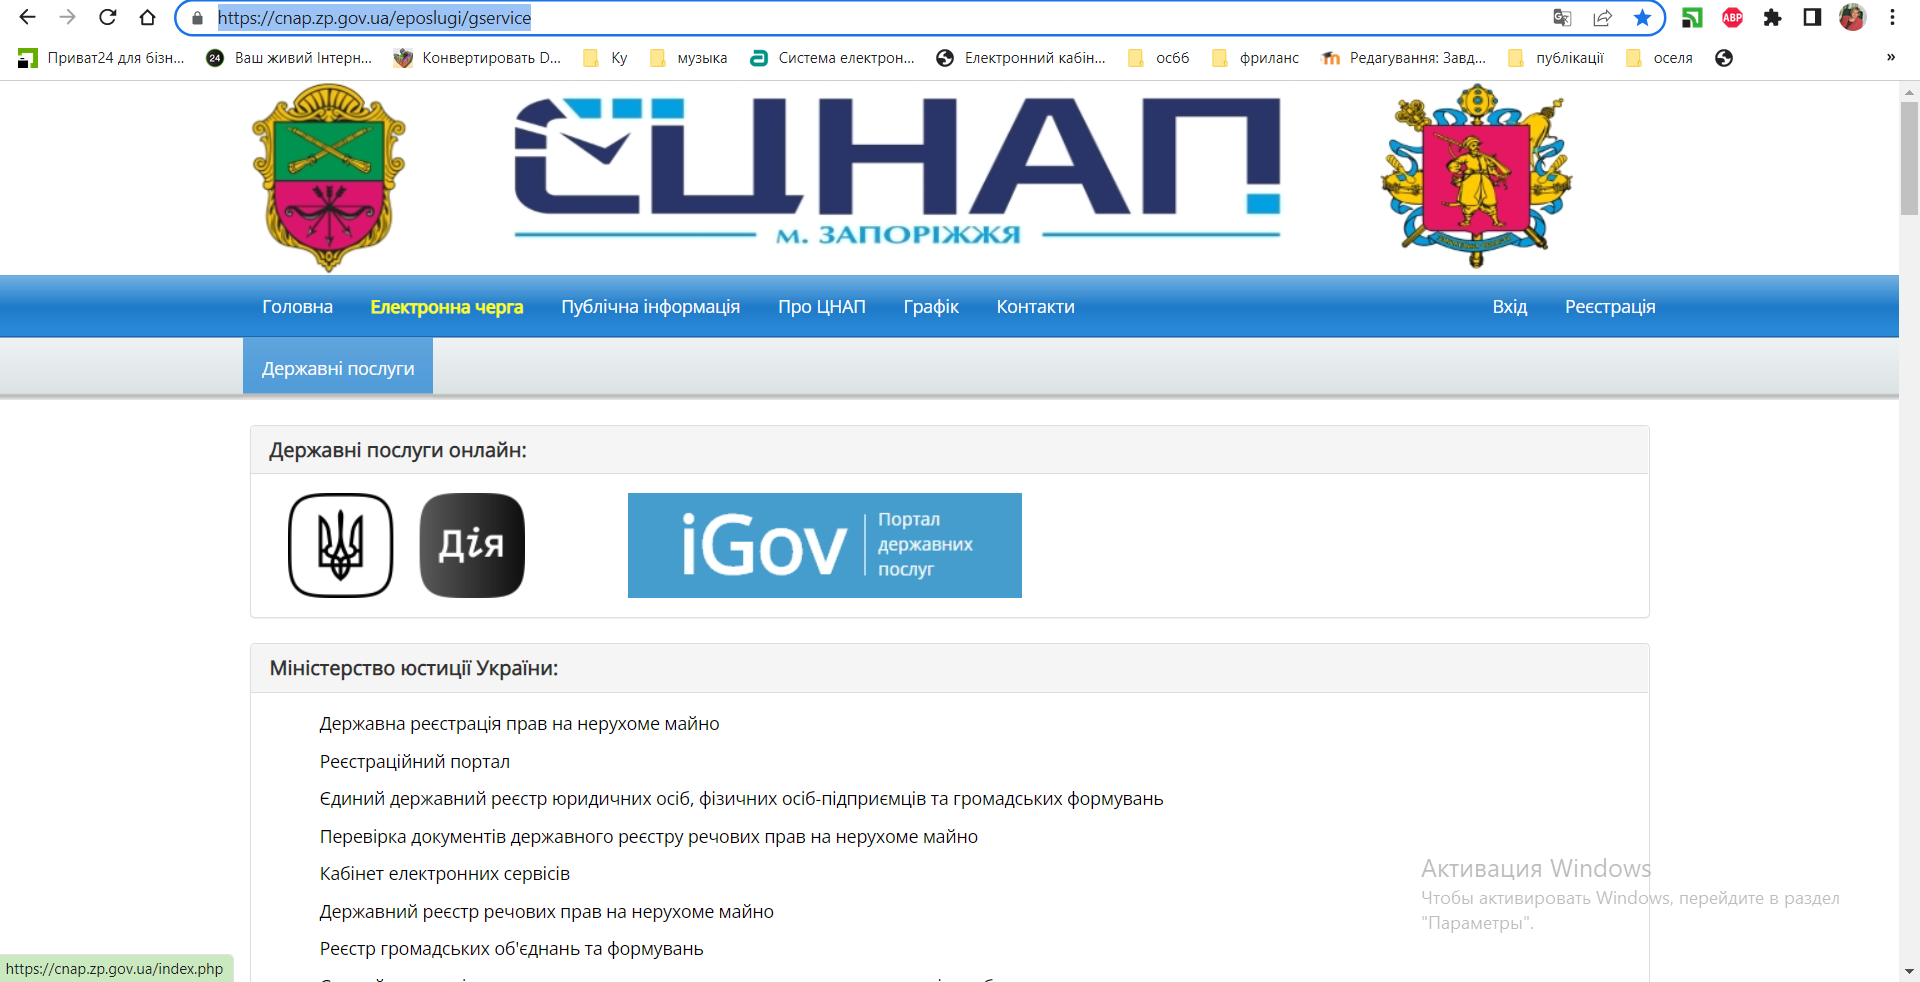Viewport: 1920px width, 982px height.
Task: Open Державна реєстрація прав на нерухоме майно
Action: [519, 724]
